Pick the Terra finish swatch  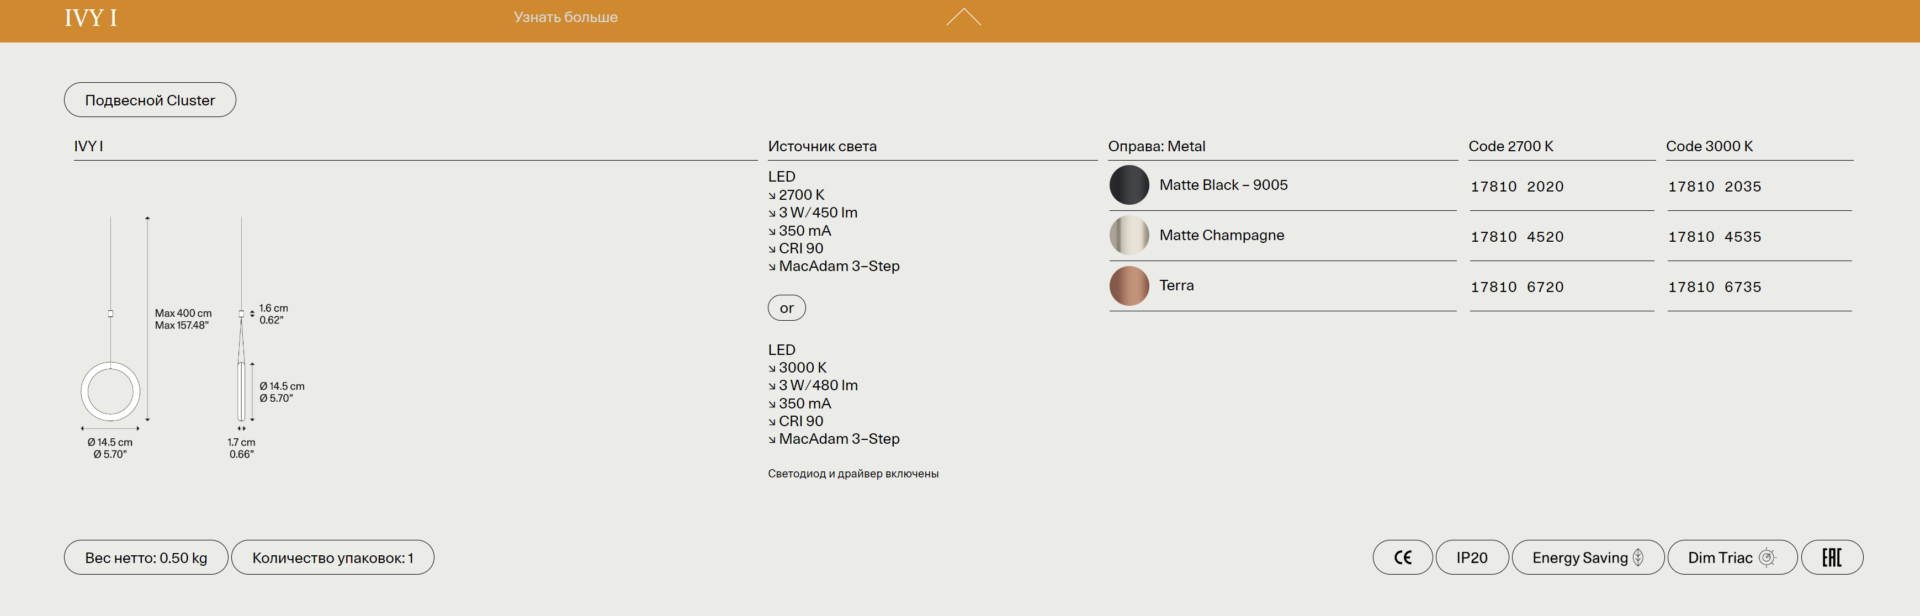pyautogui.click(x=1129, y=286)
